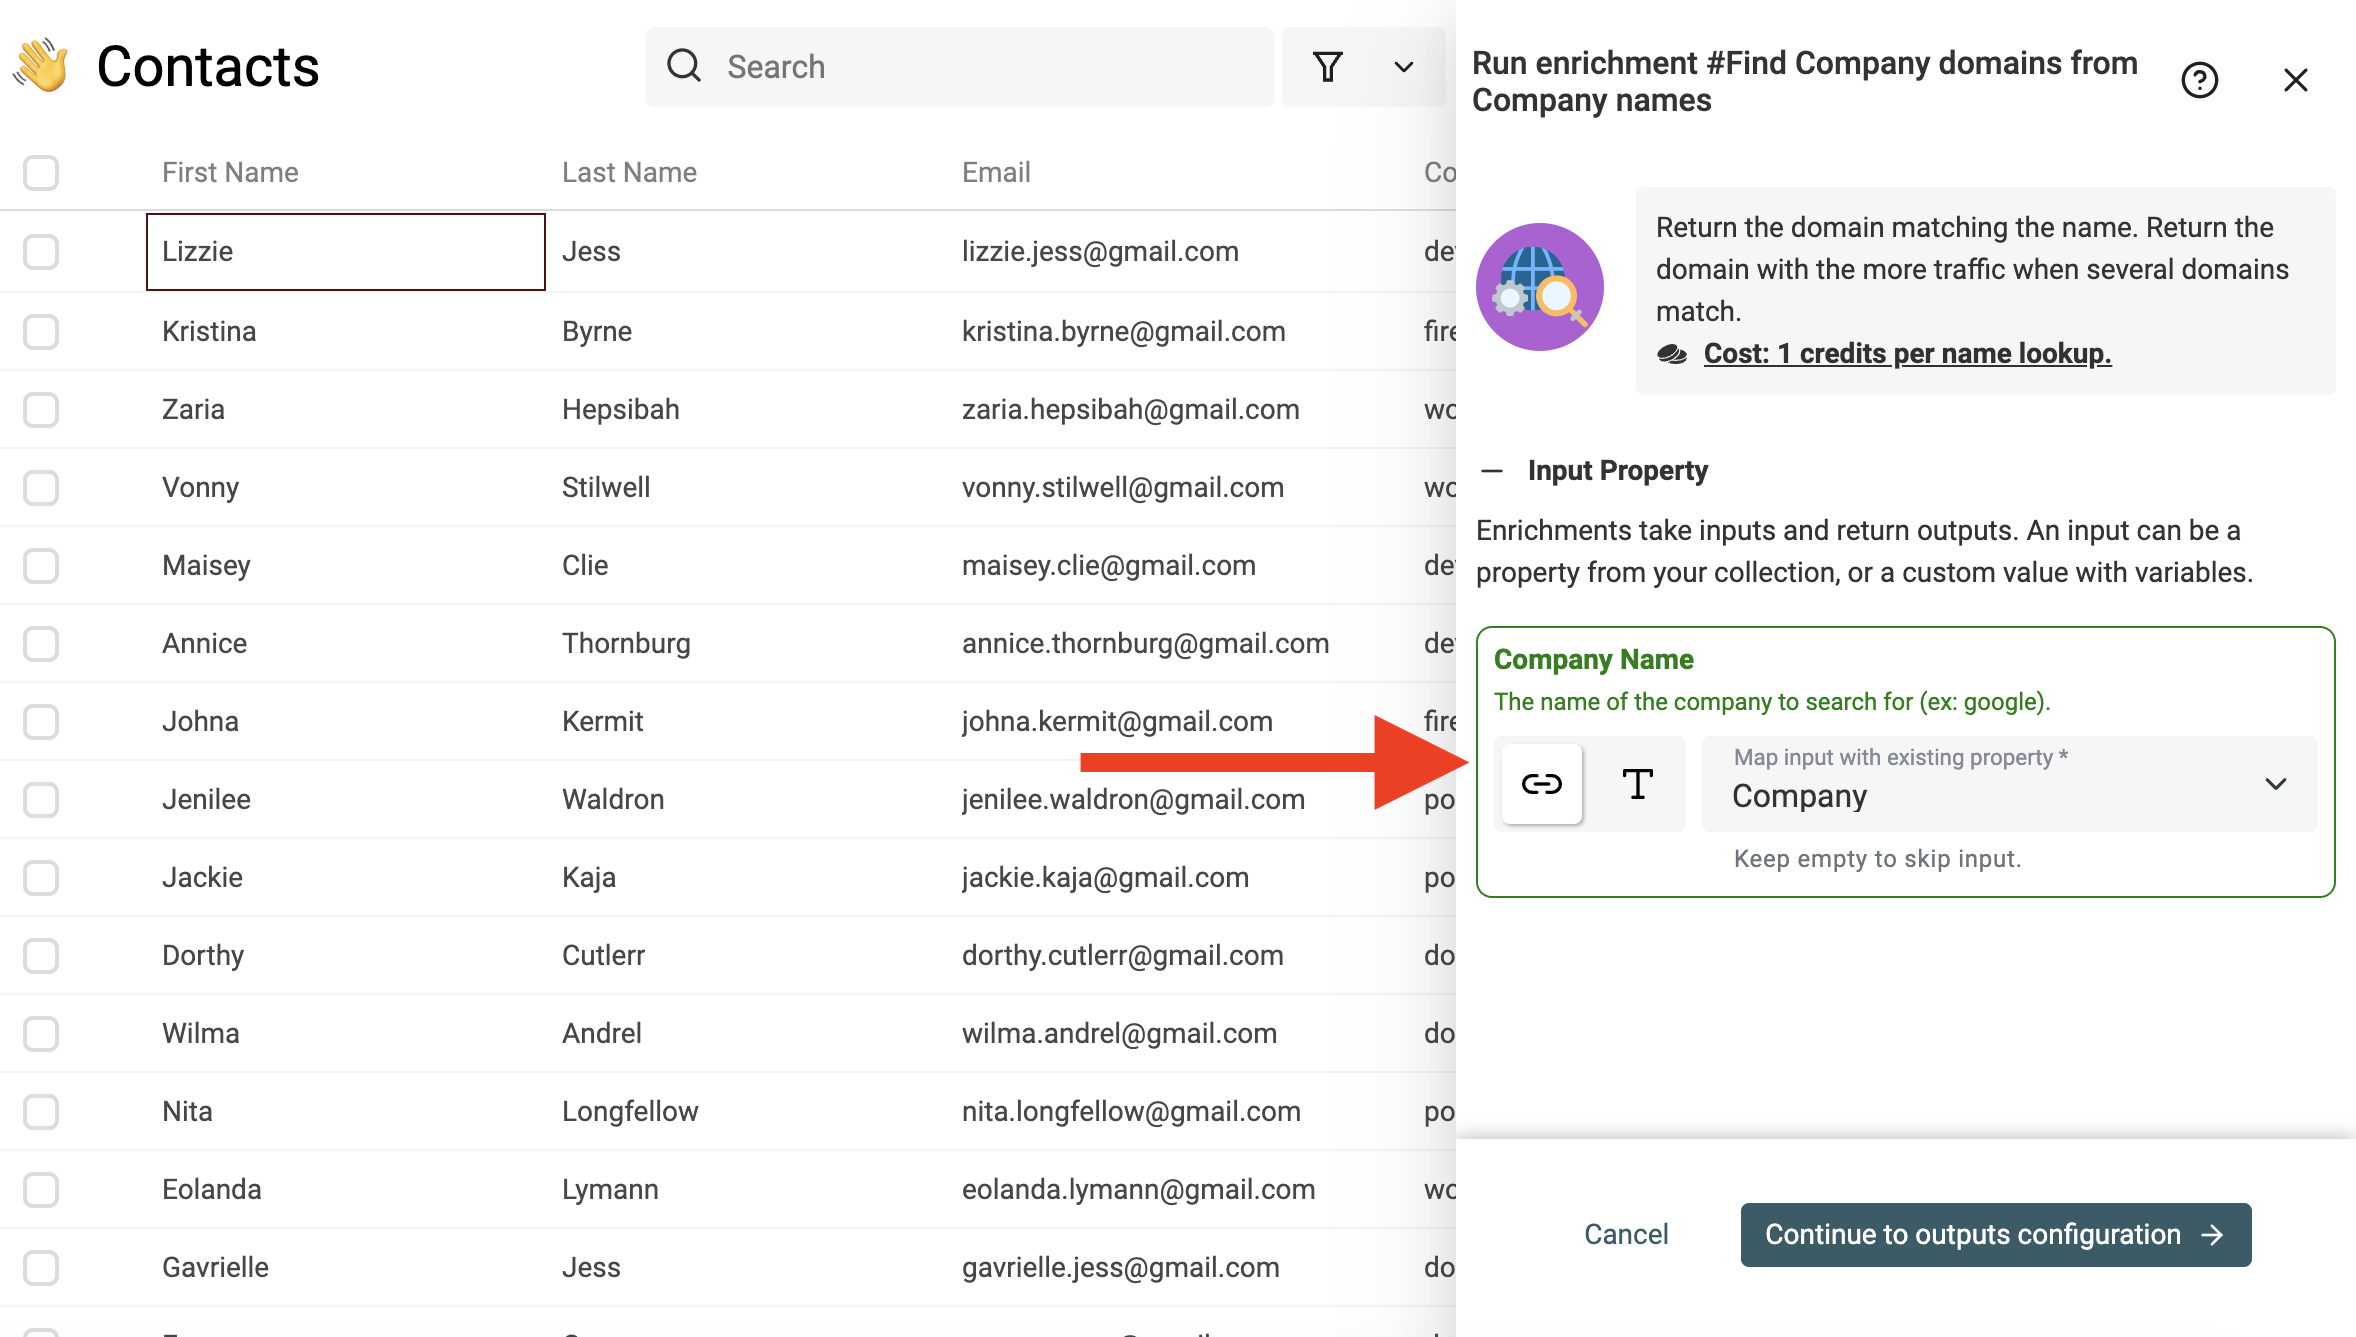Click the First Name column header
Viewport: 2356px width, 1337px height.
229,171
